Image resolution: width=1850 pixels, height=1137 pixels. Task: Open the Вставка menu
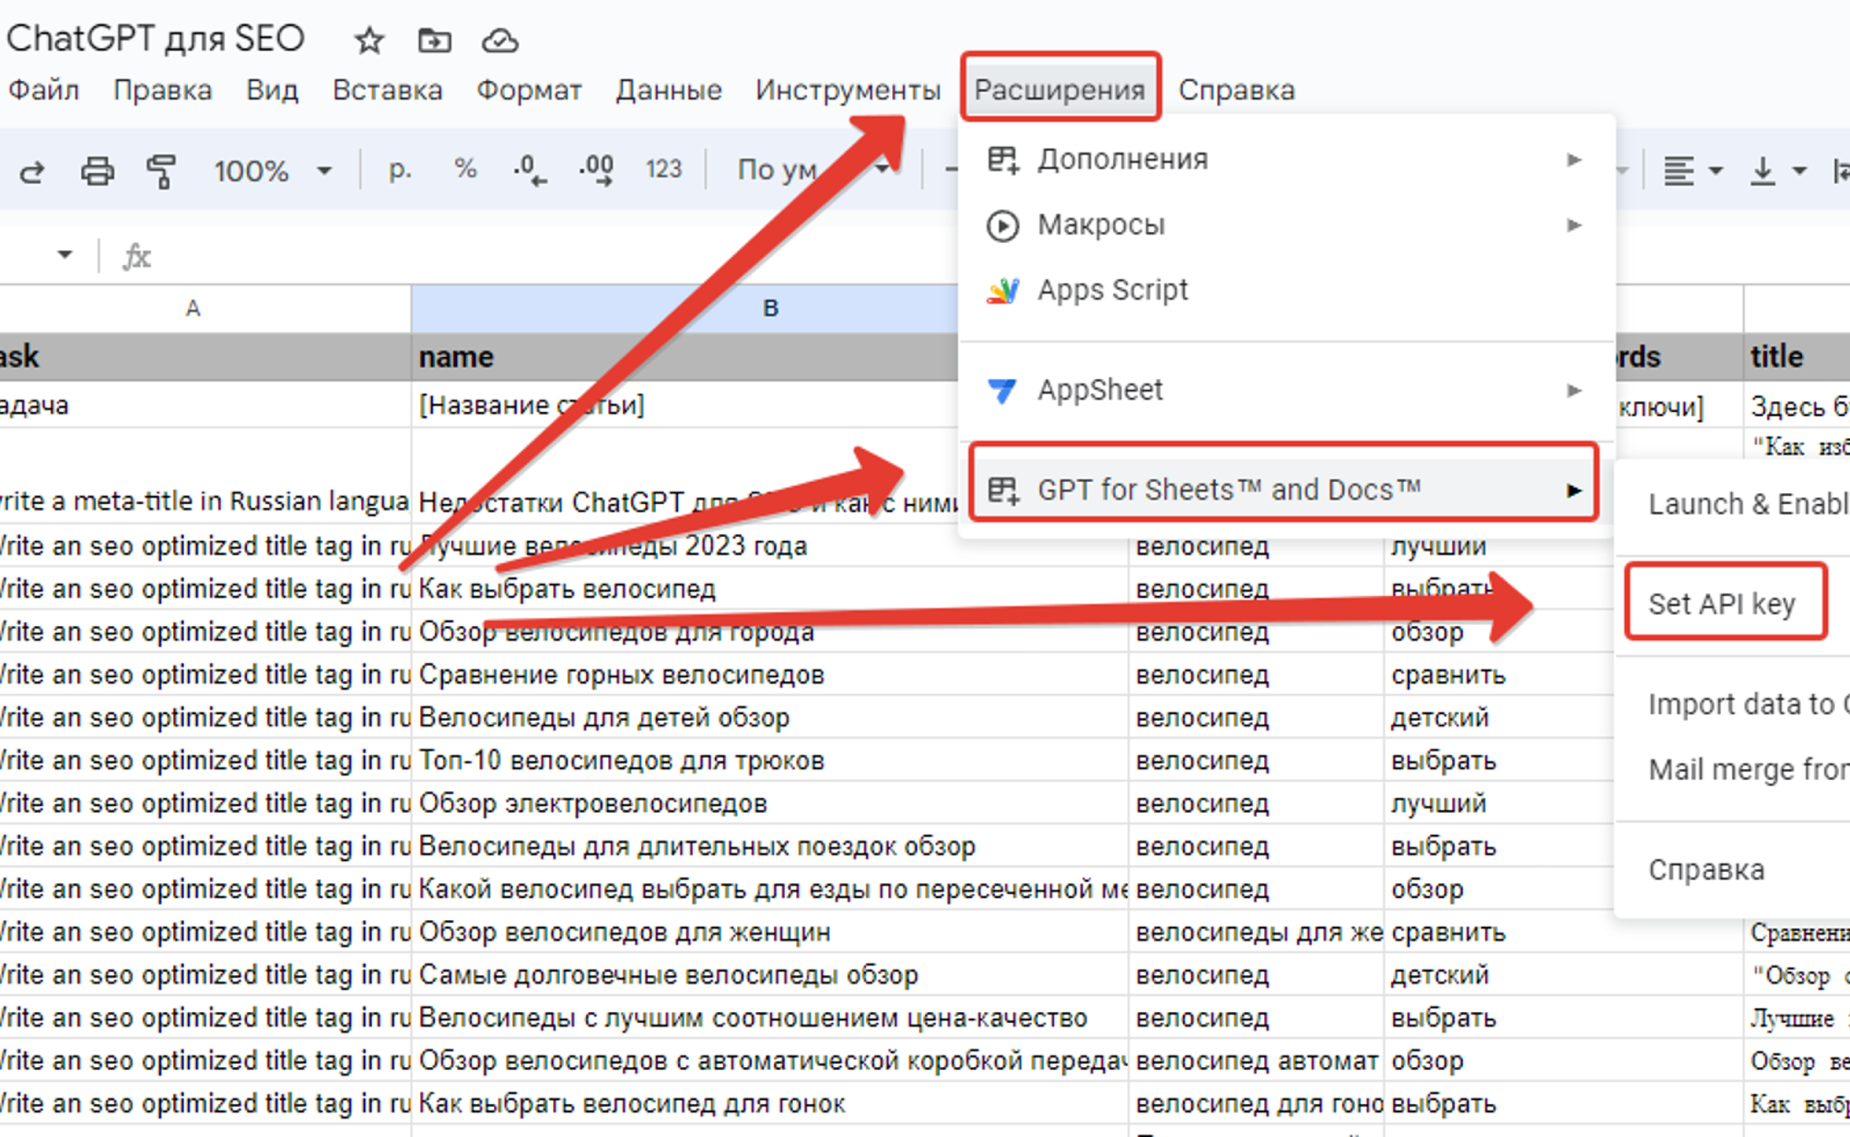[x=387, y=90]
